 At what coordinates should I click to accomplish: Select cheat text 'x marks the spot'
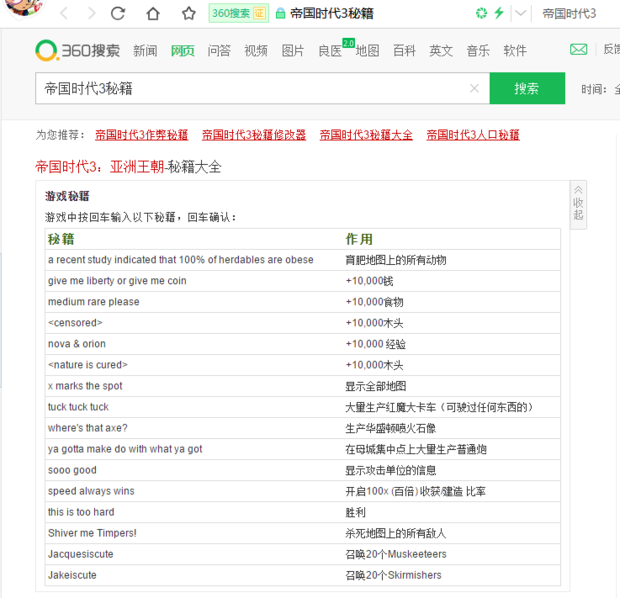(85, 386)
